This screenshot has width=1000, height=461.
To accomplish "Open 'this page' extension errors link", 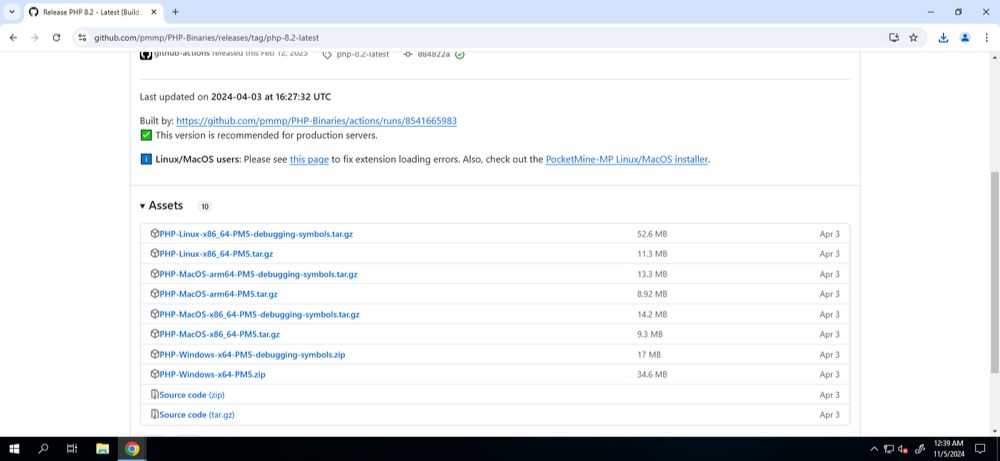I will click(x=309, y=159).
